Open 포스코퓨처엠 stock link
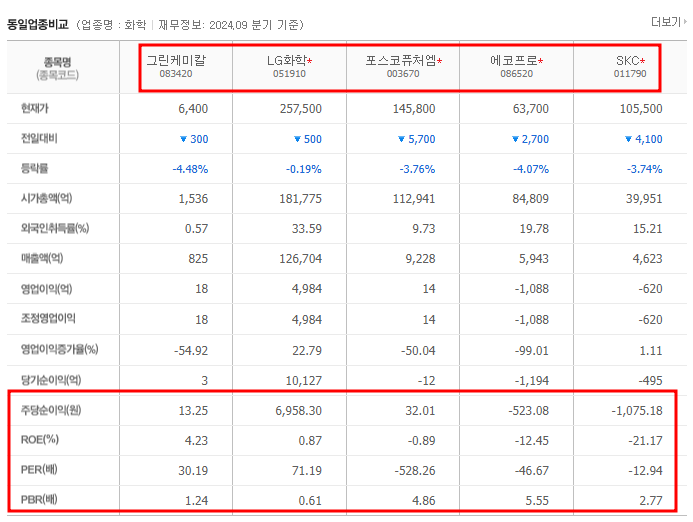This screenshot has height=522, width=693. pyautogui.click(x=403, y=60)
